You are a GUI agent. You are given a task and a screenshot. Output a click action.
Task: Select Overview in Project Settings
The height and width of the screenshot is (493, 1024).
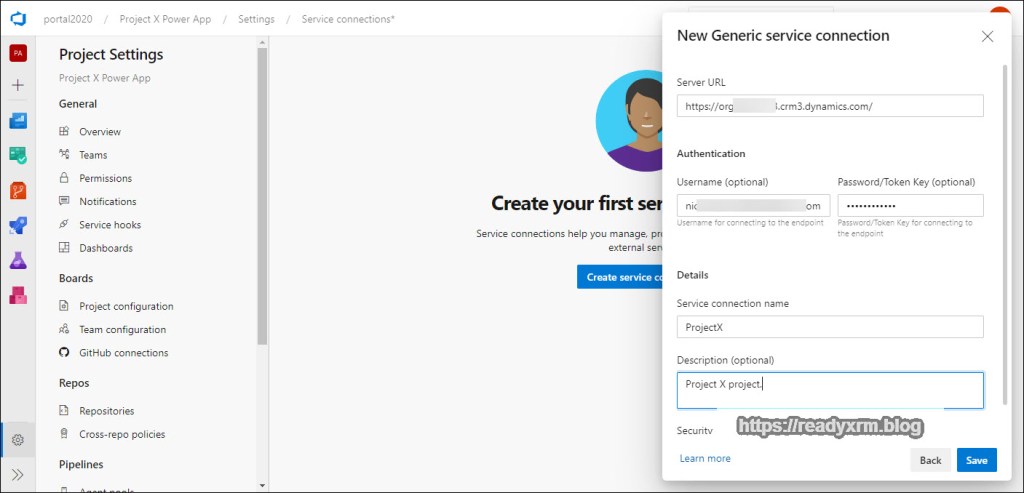click(100, 132)
